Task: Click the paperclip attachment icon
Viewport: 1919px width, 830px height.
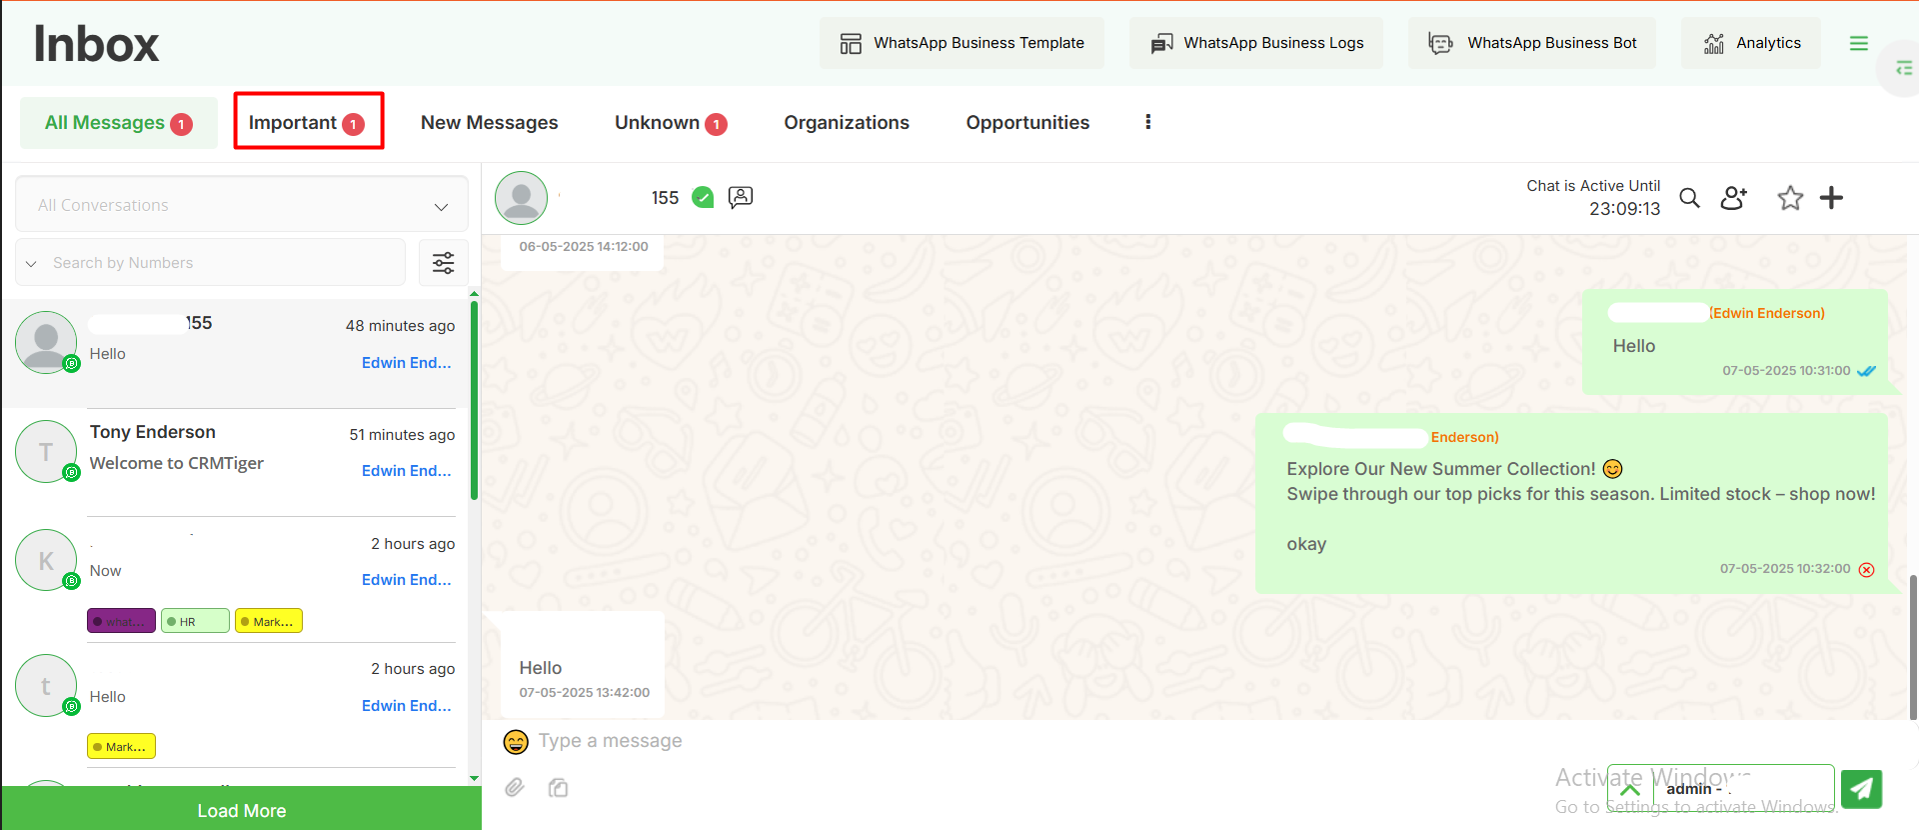Action: pyautogui.click(x=514, y=787)
